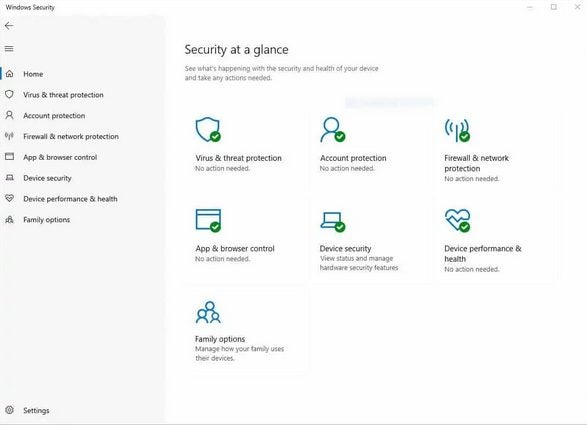
Task: Open the large Account protection person icon
Action: click(x=332, y=130)
